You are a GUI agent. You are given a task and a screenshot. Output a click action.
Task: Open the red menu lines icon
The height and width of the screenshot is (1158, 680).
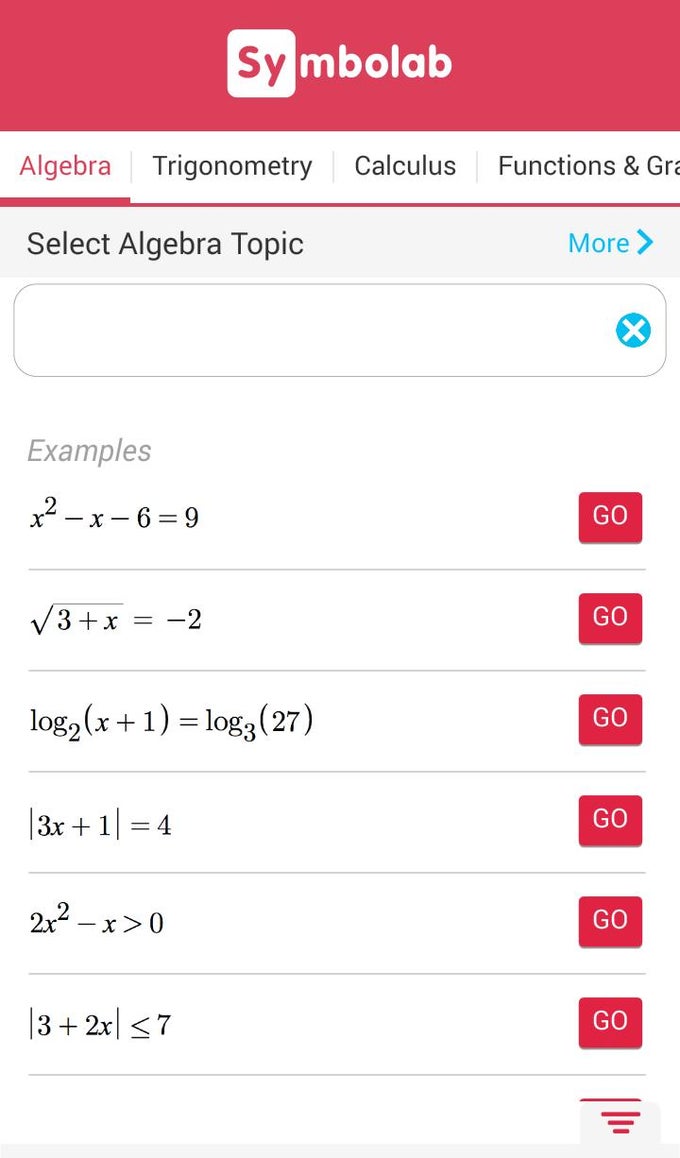620,1122
